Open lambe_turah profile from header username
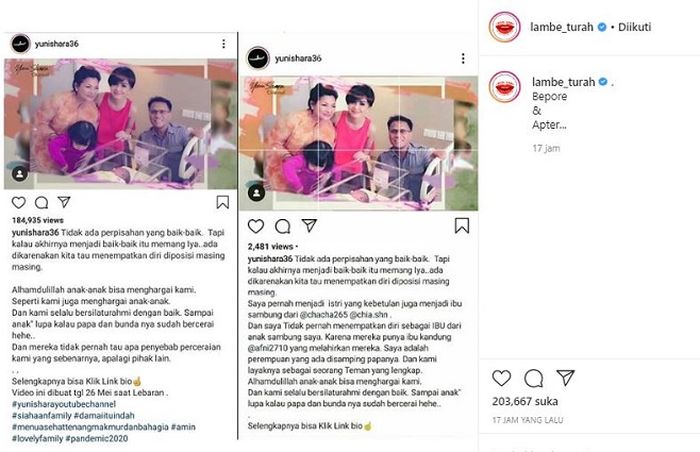The height and width of the screenshot is (452, 700). click(562, 27)
